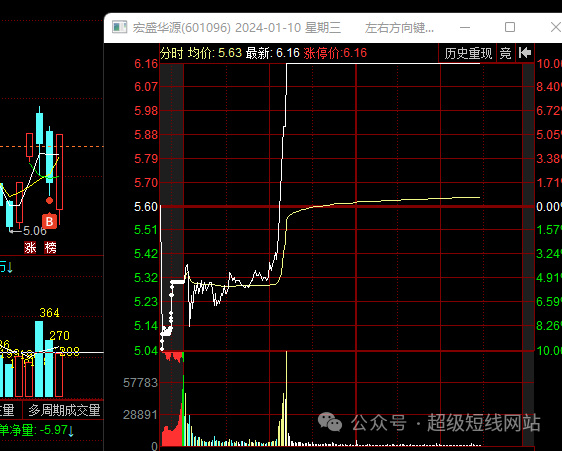This screenshot has height=451, width=562.
Task: Minimize the 宏盛华源 intraday window
Action: (465, 27)
